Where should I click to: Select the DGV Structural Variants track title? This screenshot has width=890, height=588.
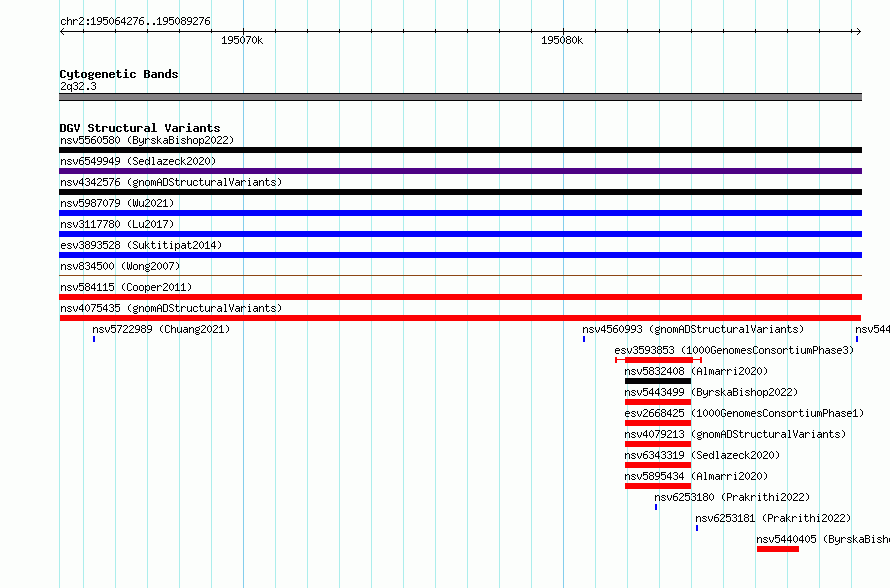pyautogui.click(x=140, y=128)
